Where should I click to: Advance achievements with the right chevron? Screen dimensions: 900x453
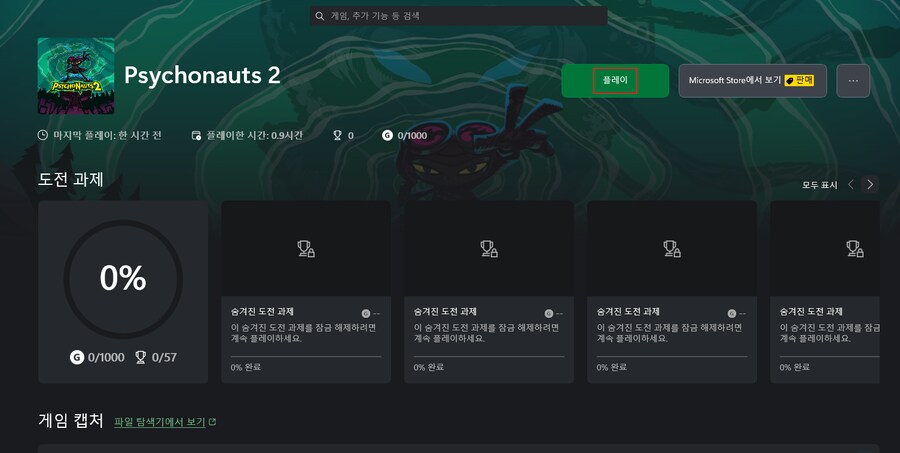(x=870, y=184)
